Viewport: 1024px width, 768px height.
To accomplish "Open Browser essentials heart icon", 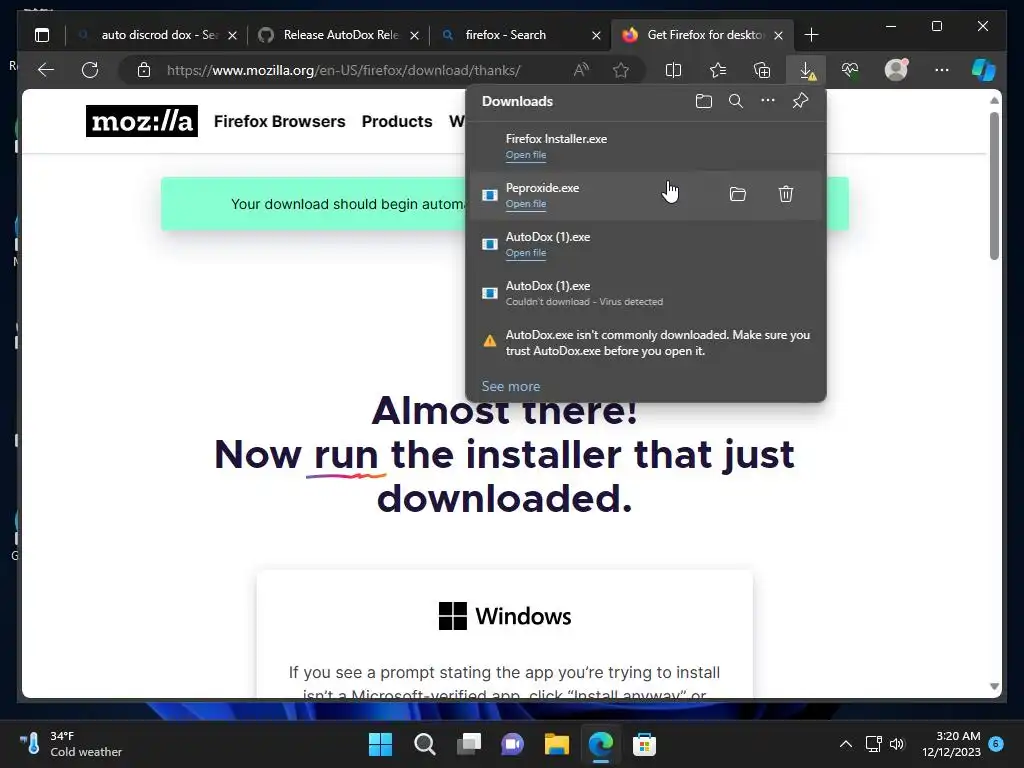I will [x=850, y=70].
